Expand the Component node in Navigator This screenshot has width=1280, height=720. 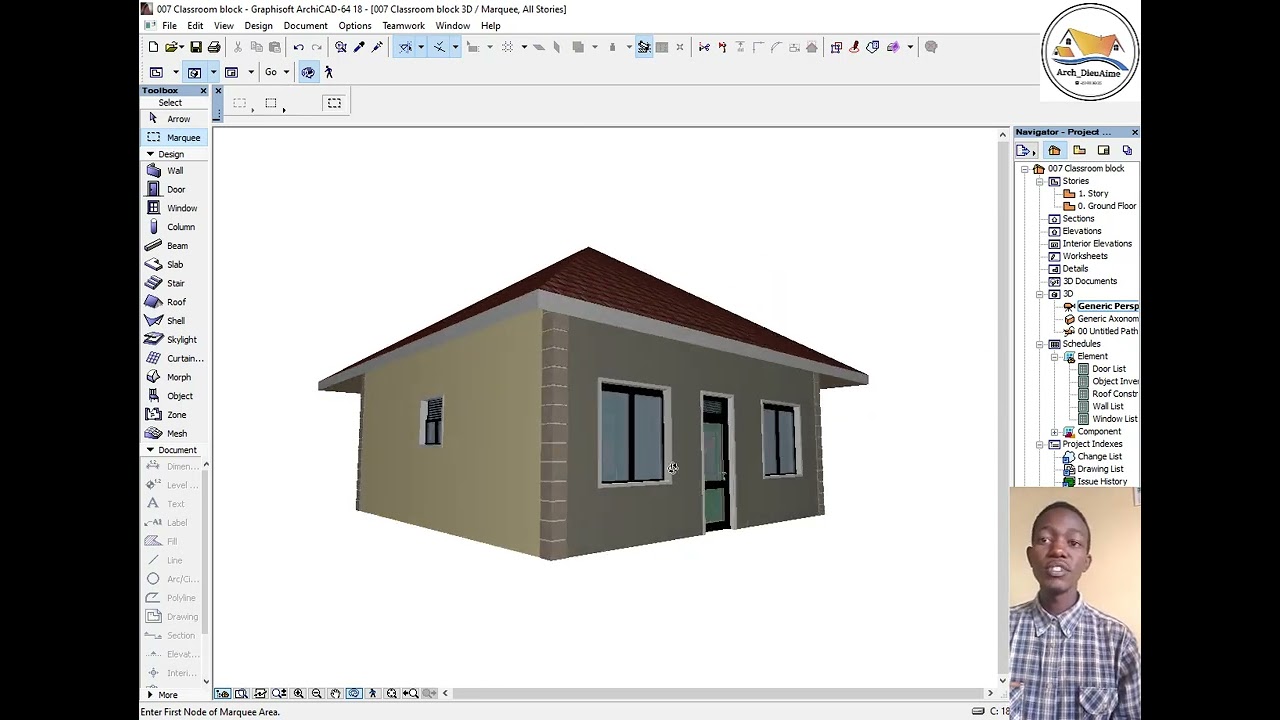[x=1055, y=432]
